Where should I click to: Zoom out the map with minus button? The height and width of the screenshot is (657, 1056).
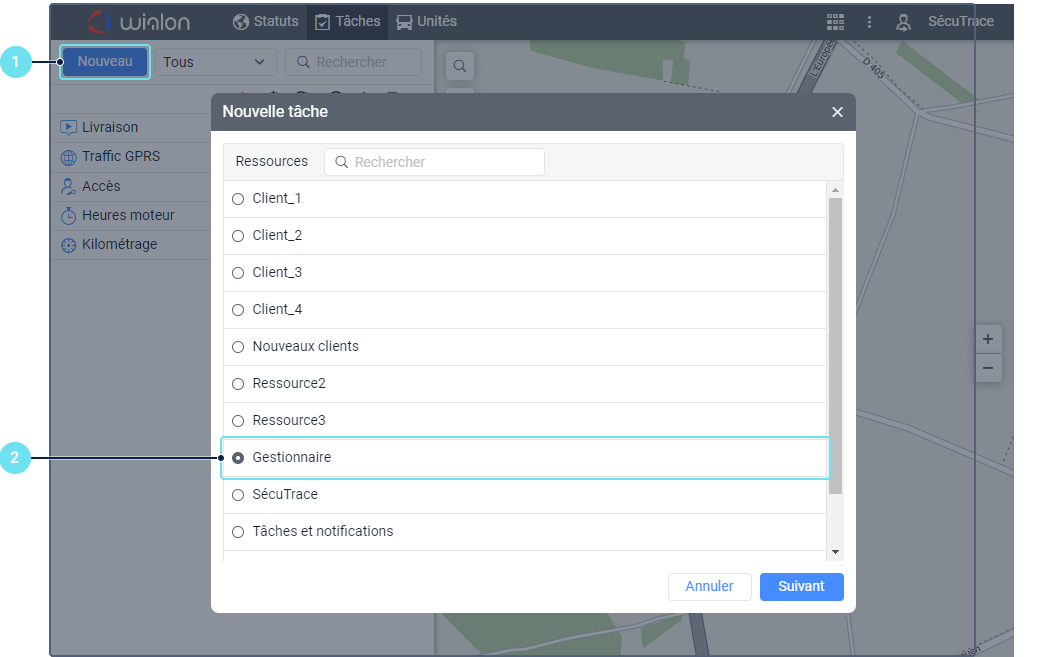pos(988,368)
